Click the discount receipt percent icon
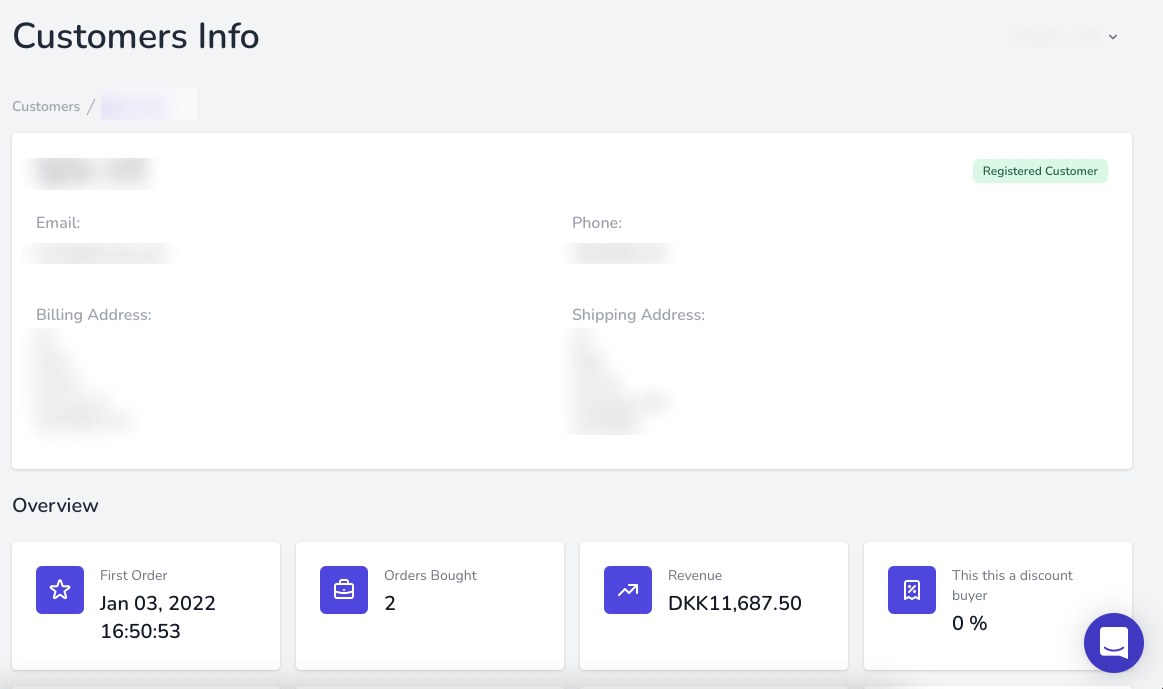 pos(912,590)
